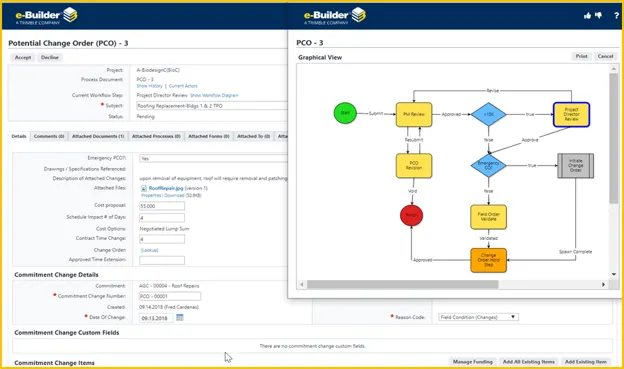Image resolution: width=624 pixels, height=369 pixels.
Task: Click the Initiate Change Order node
Action: coord(575,166)
